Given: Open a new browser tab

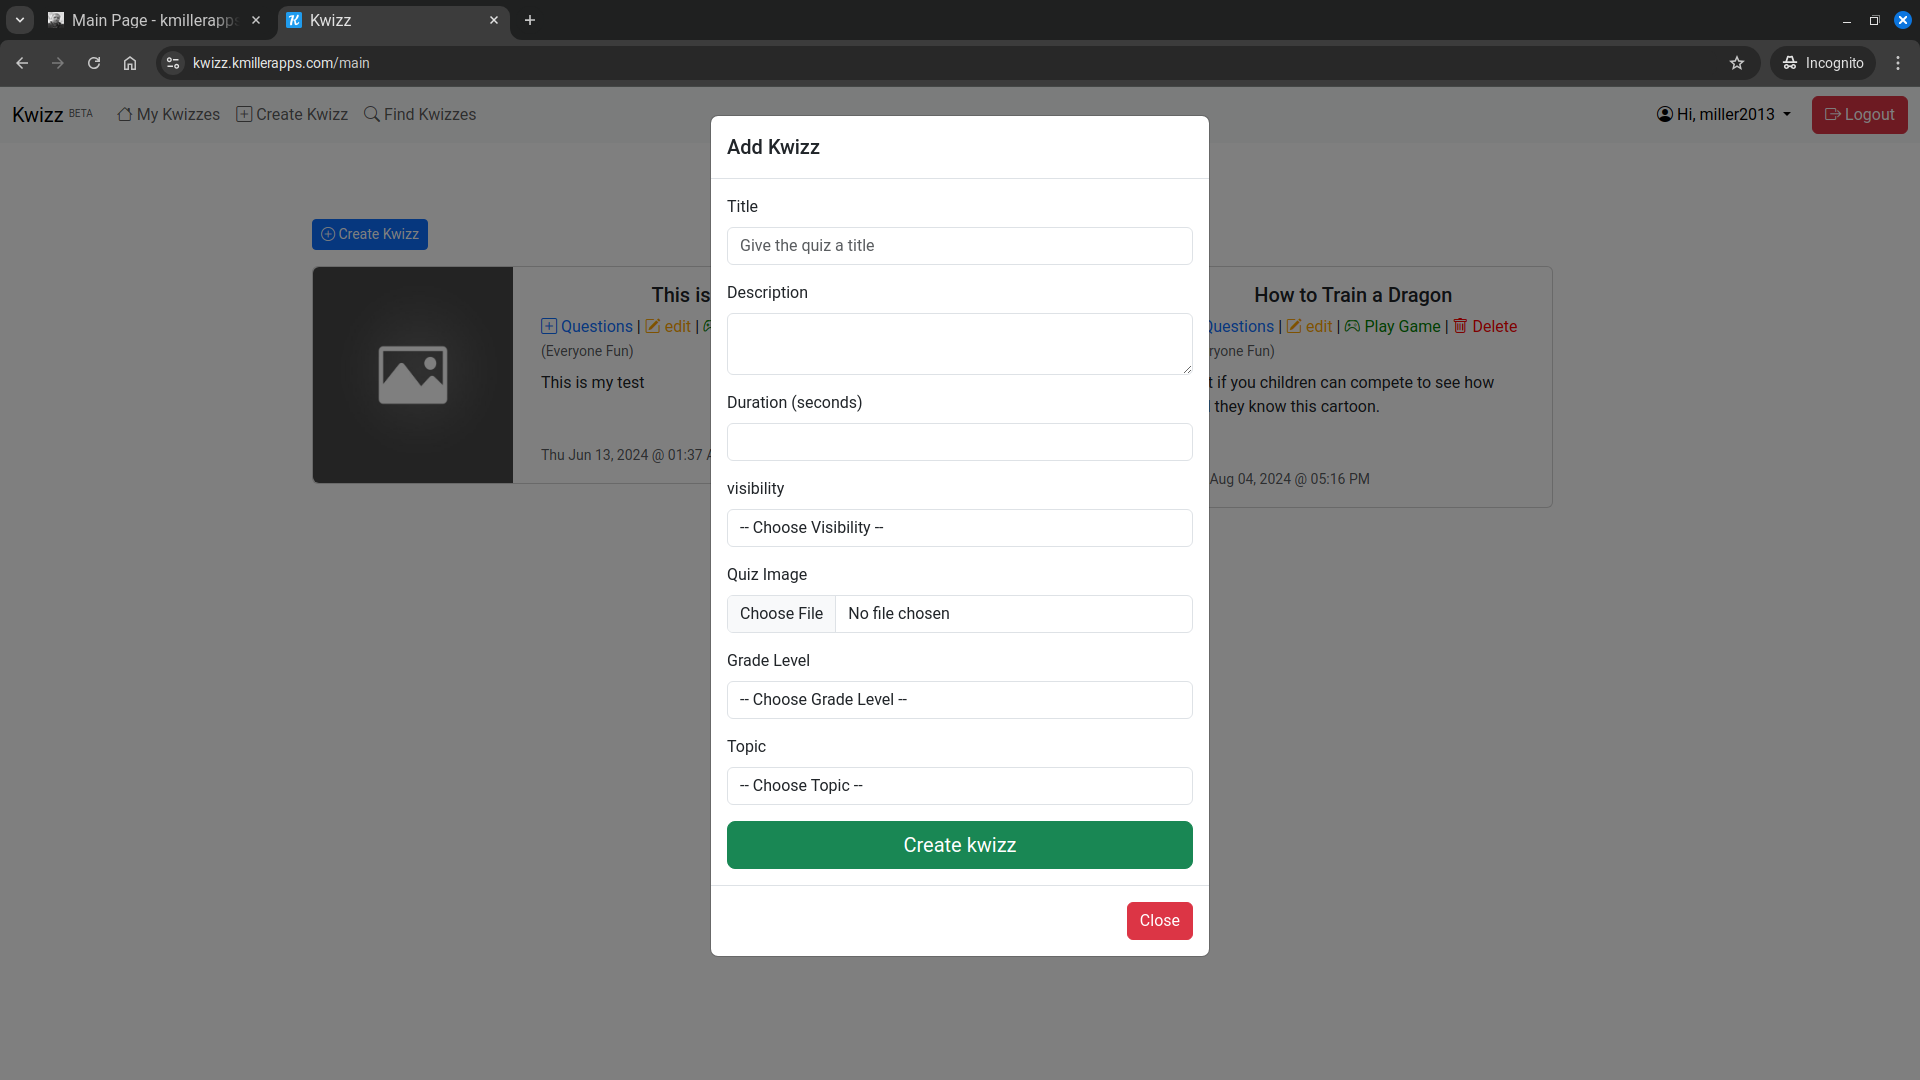Looking at the screenshot, I should click(530, 20).
